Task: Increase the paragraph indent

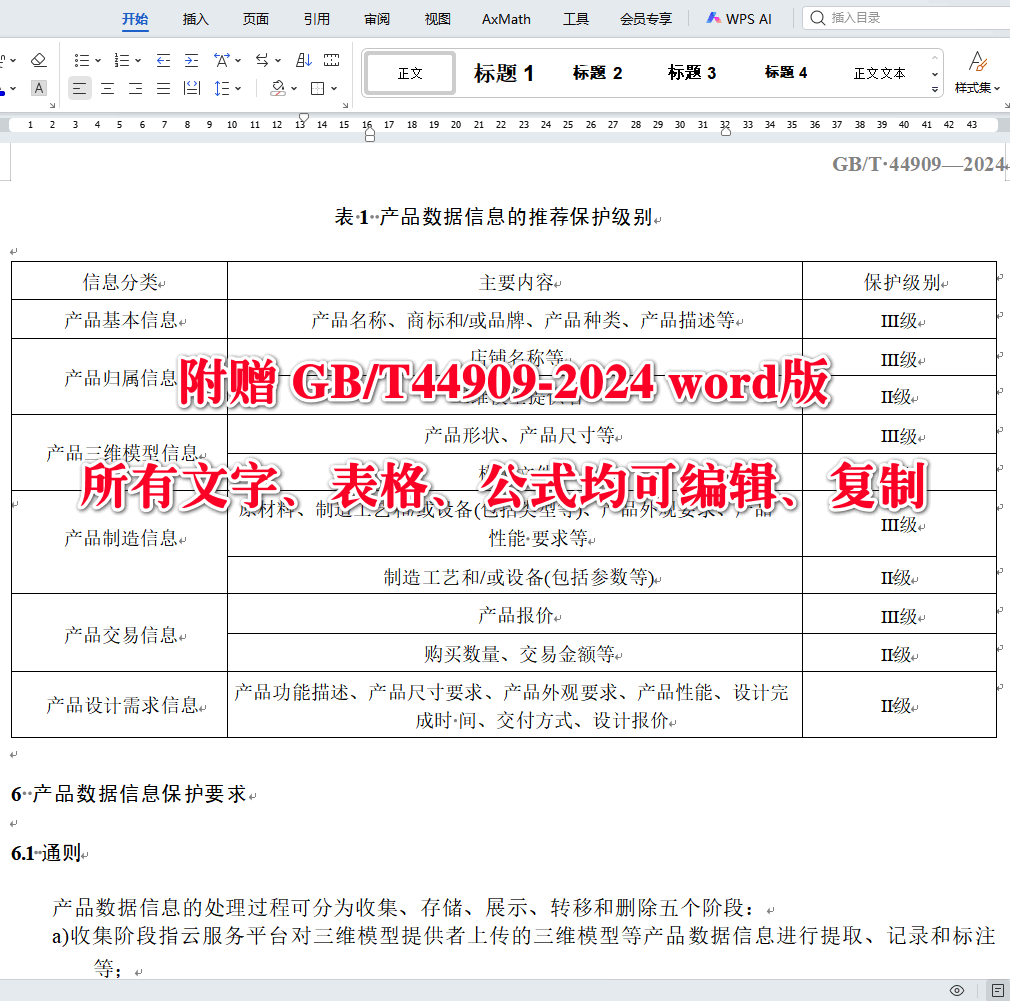Action: pos(191,60)
